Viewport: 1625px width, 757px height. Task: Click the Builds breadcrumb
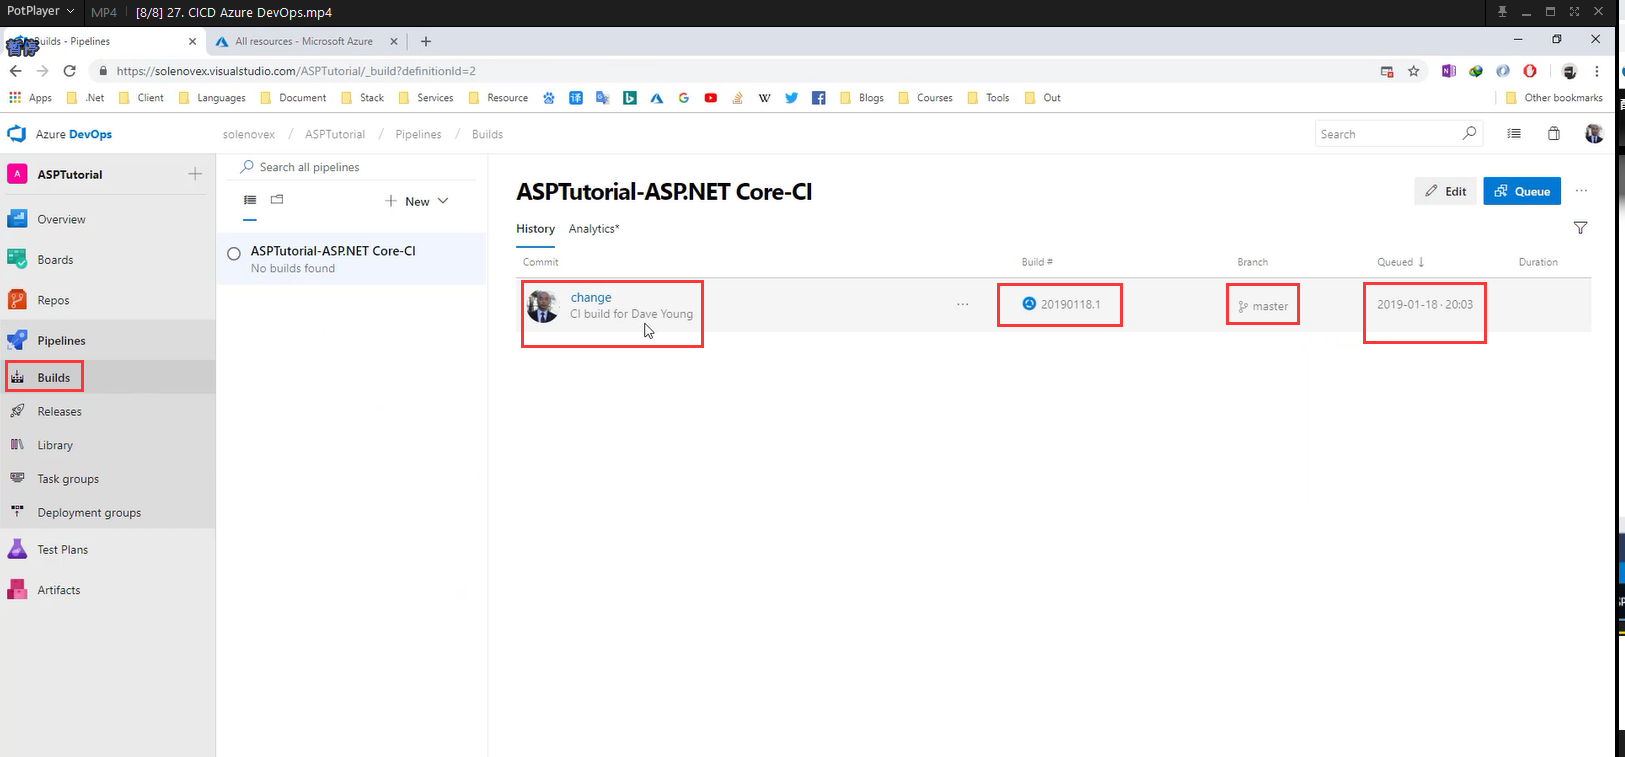click(487, 134)
